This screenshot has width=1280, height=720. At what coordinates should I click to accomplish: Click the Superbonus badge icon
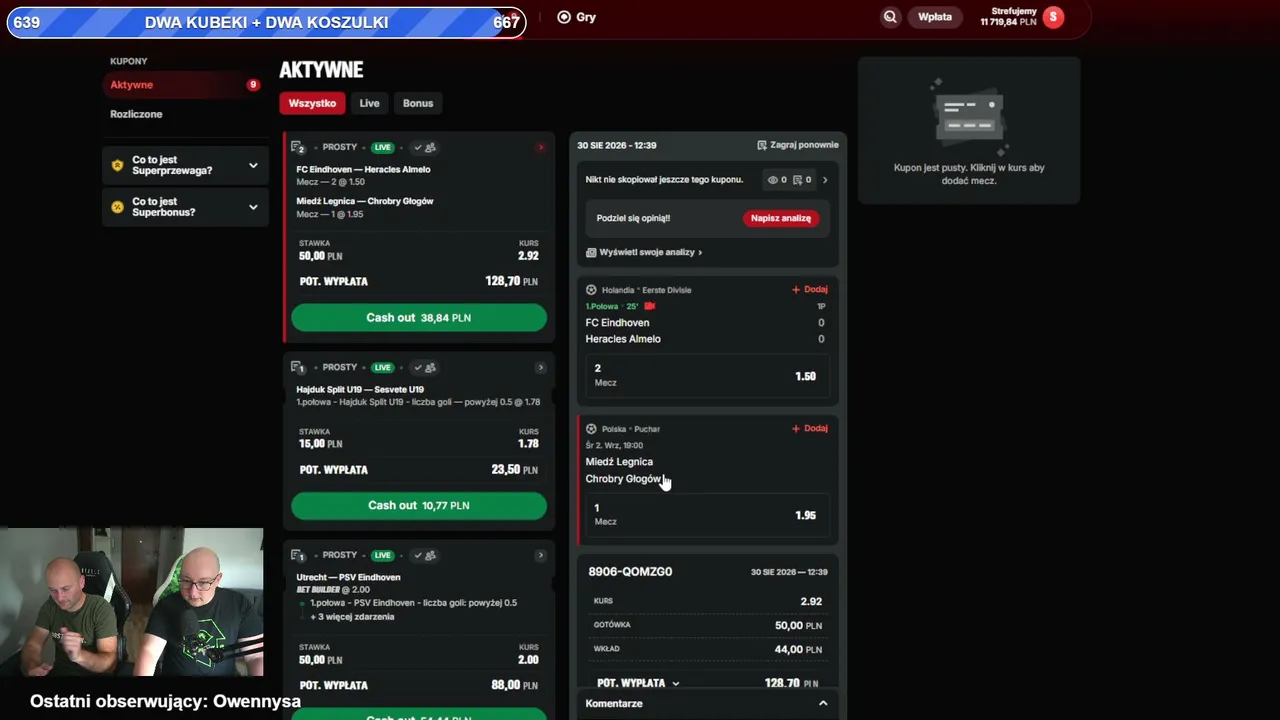click(x=118, y=207)
